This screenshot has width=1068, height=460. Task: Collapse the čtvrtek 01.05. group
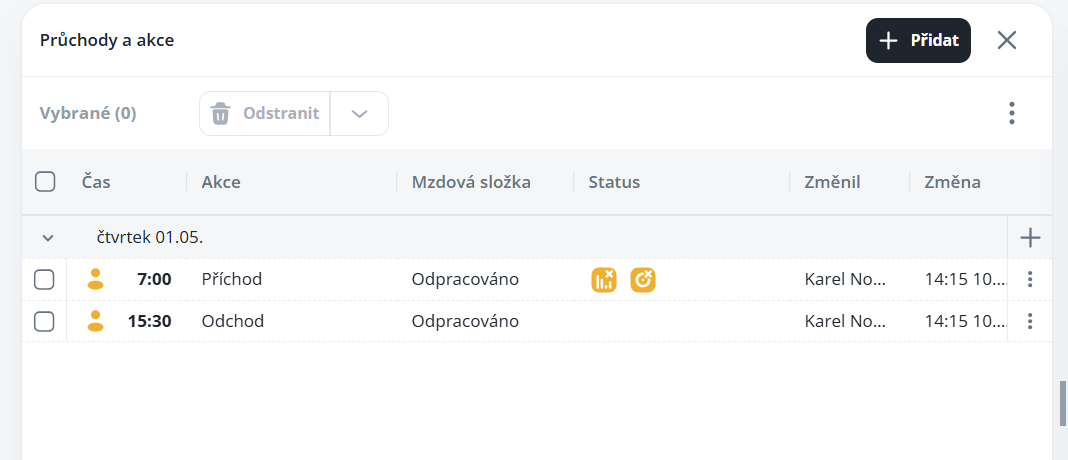pyautogui.click(x=47, y=238)
